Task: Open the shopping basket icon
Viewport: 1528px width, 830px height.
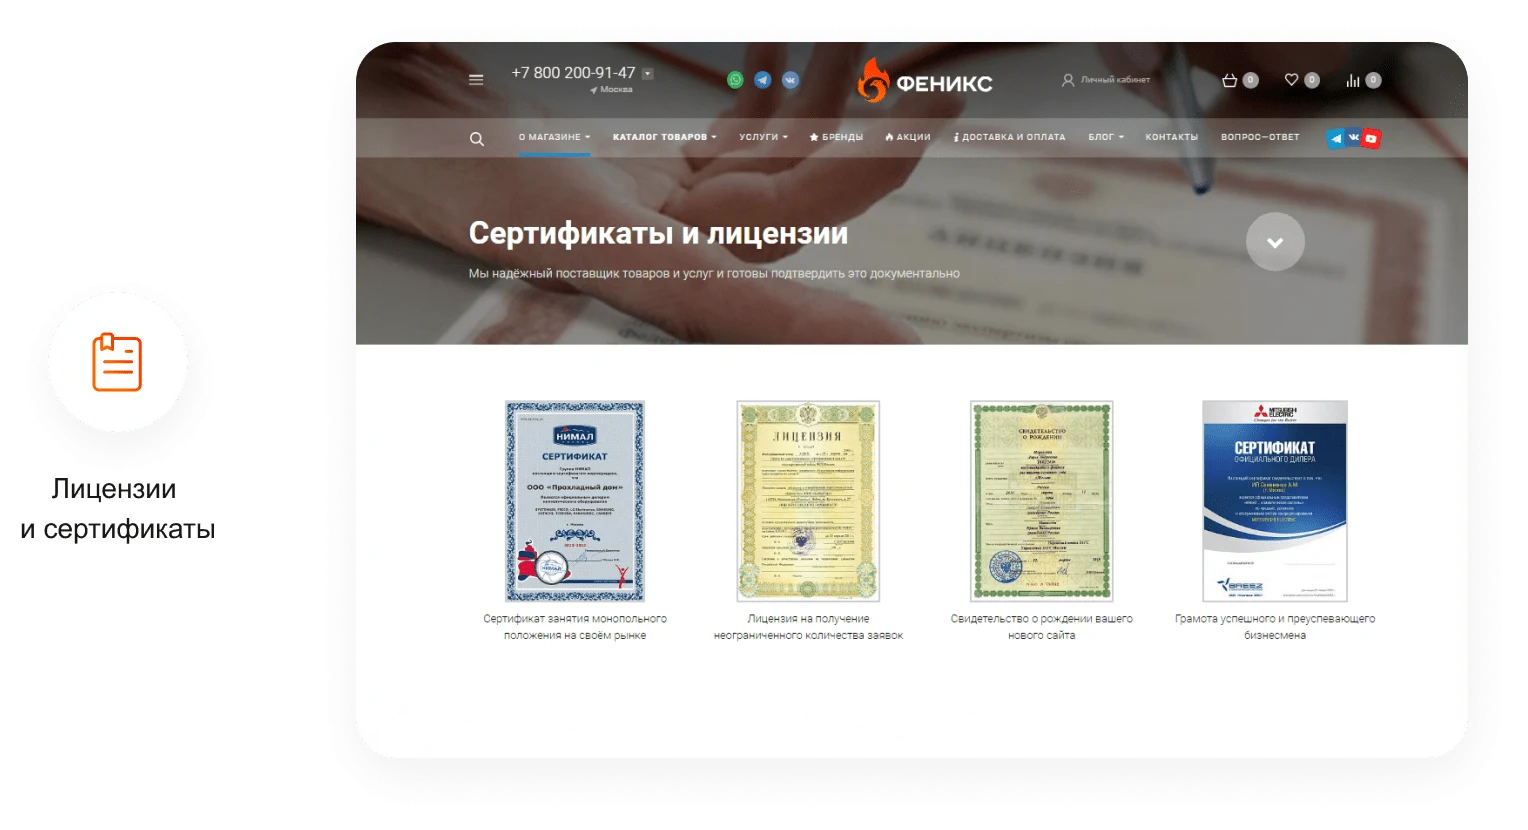Action: point(1230,80)
